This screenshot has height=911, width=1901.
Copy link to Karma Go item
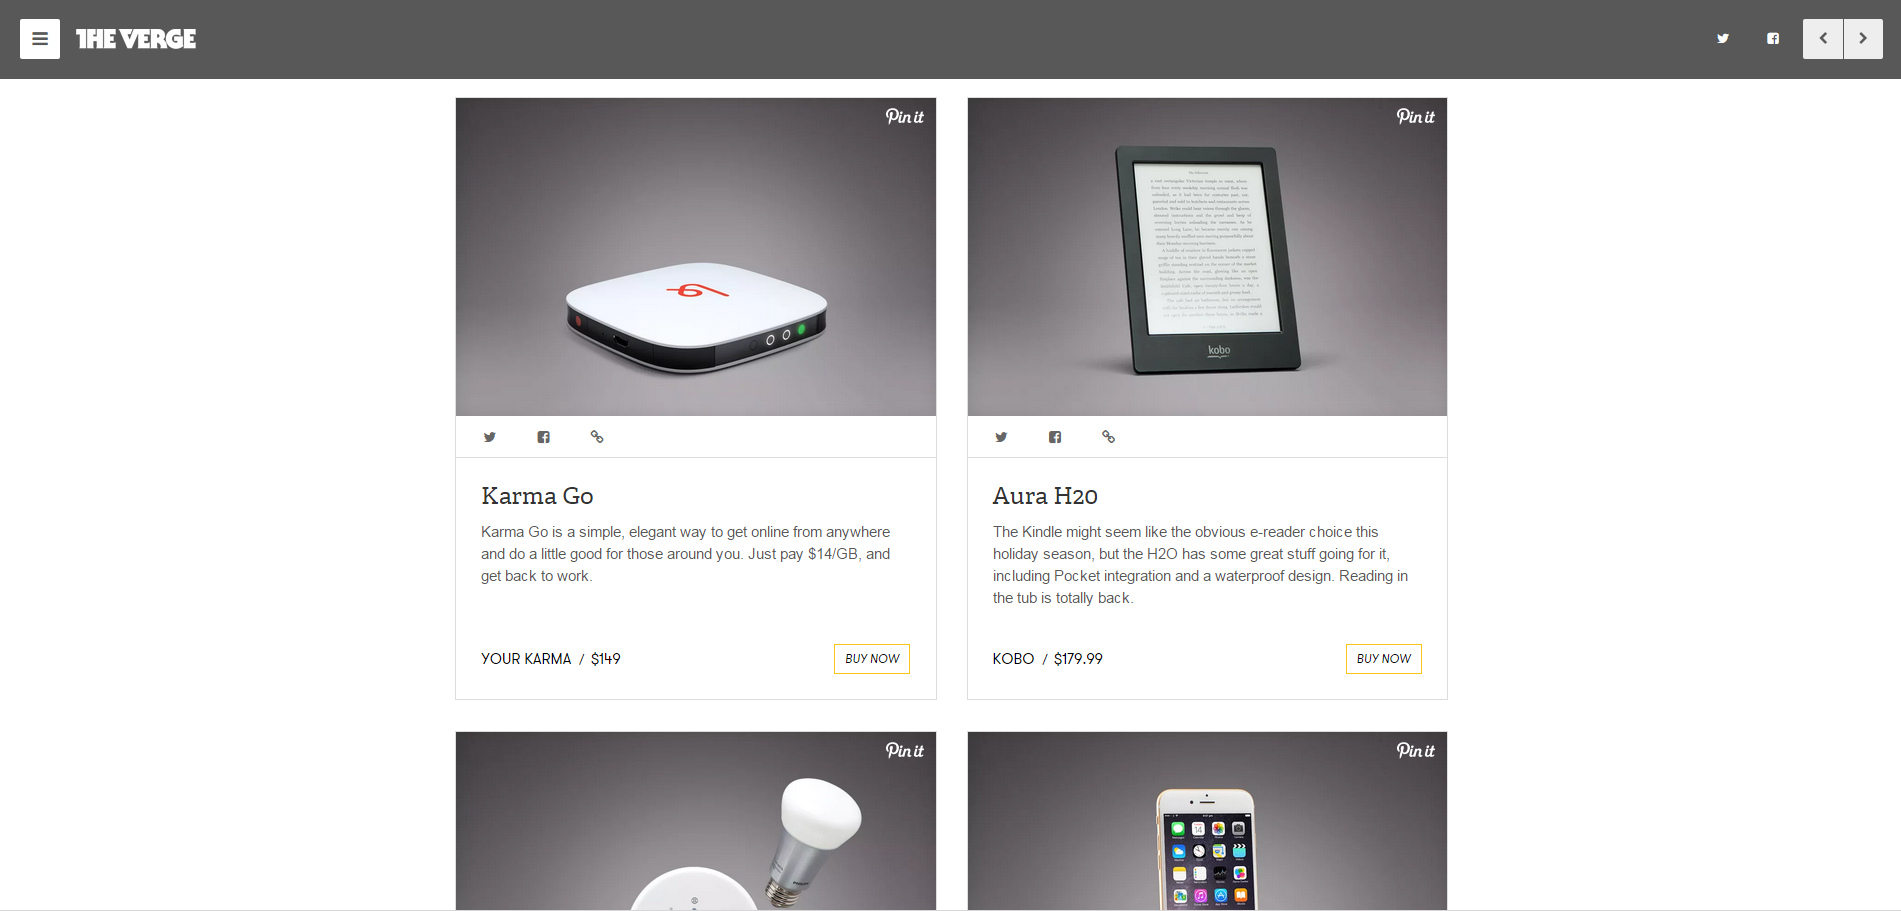(597, 437)
